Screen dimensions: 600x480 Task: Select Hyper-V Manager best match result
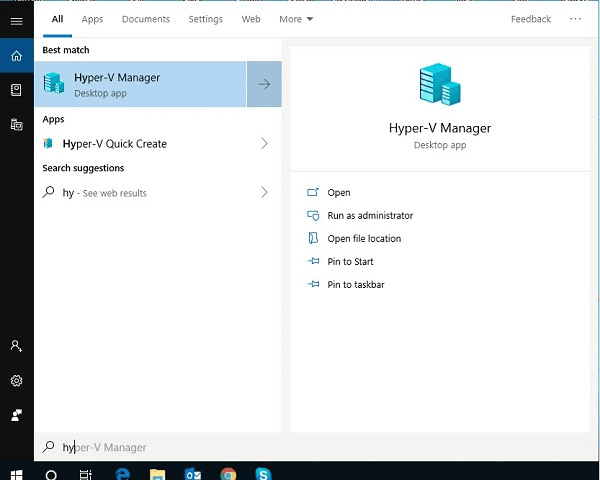pos(140,84)
